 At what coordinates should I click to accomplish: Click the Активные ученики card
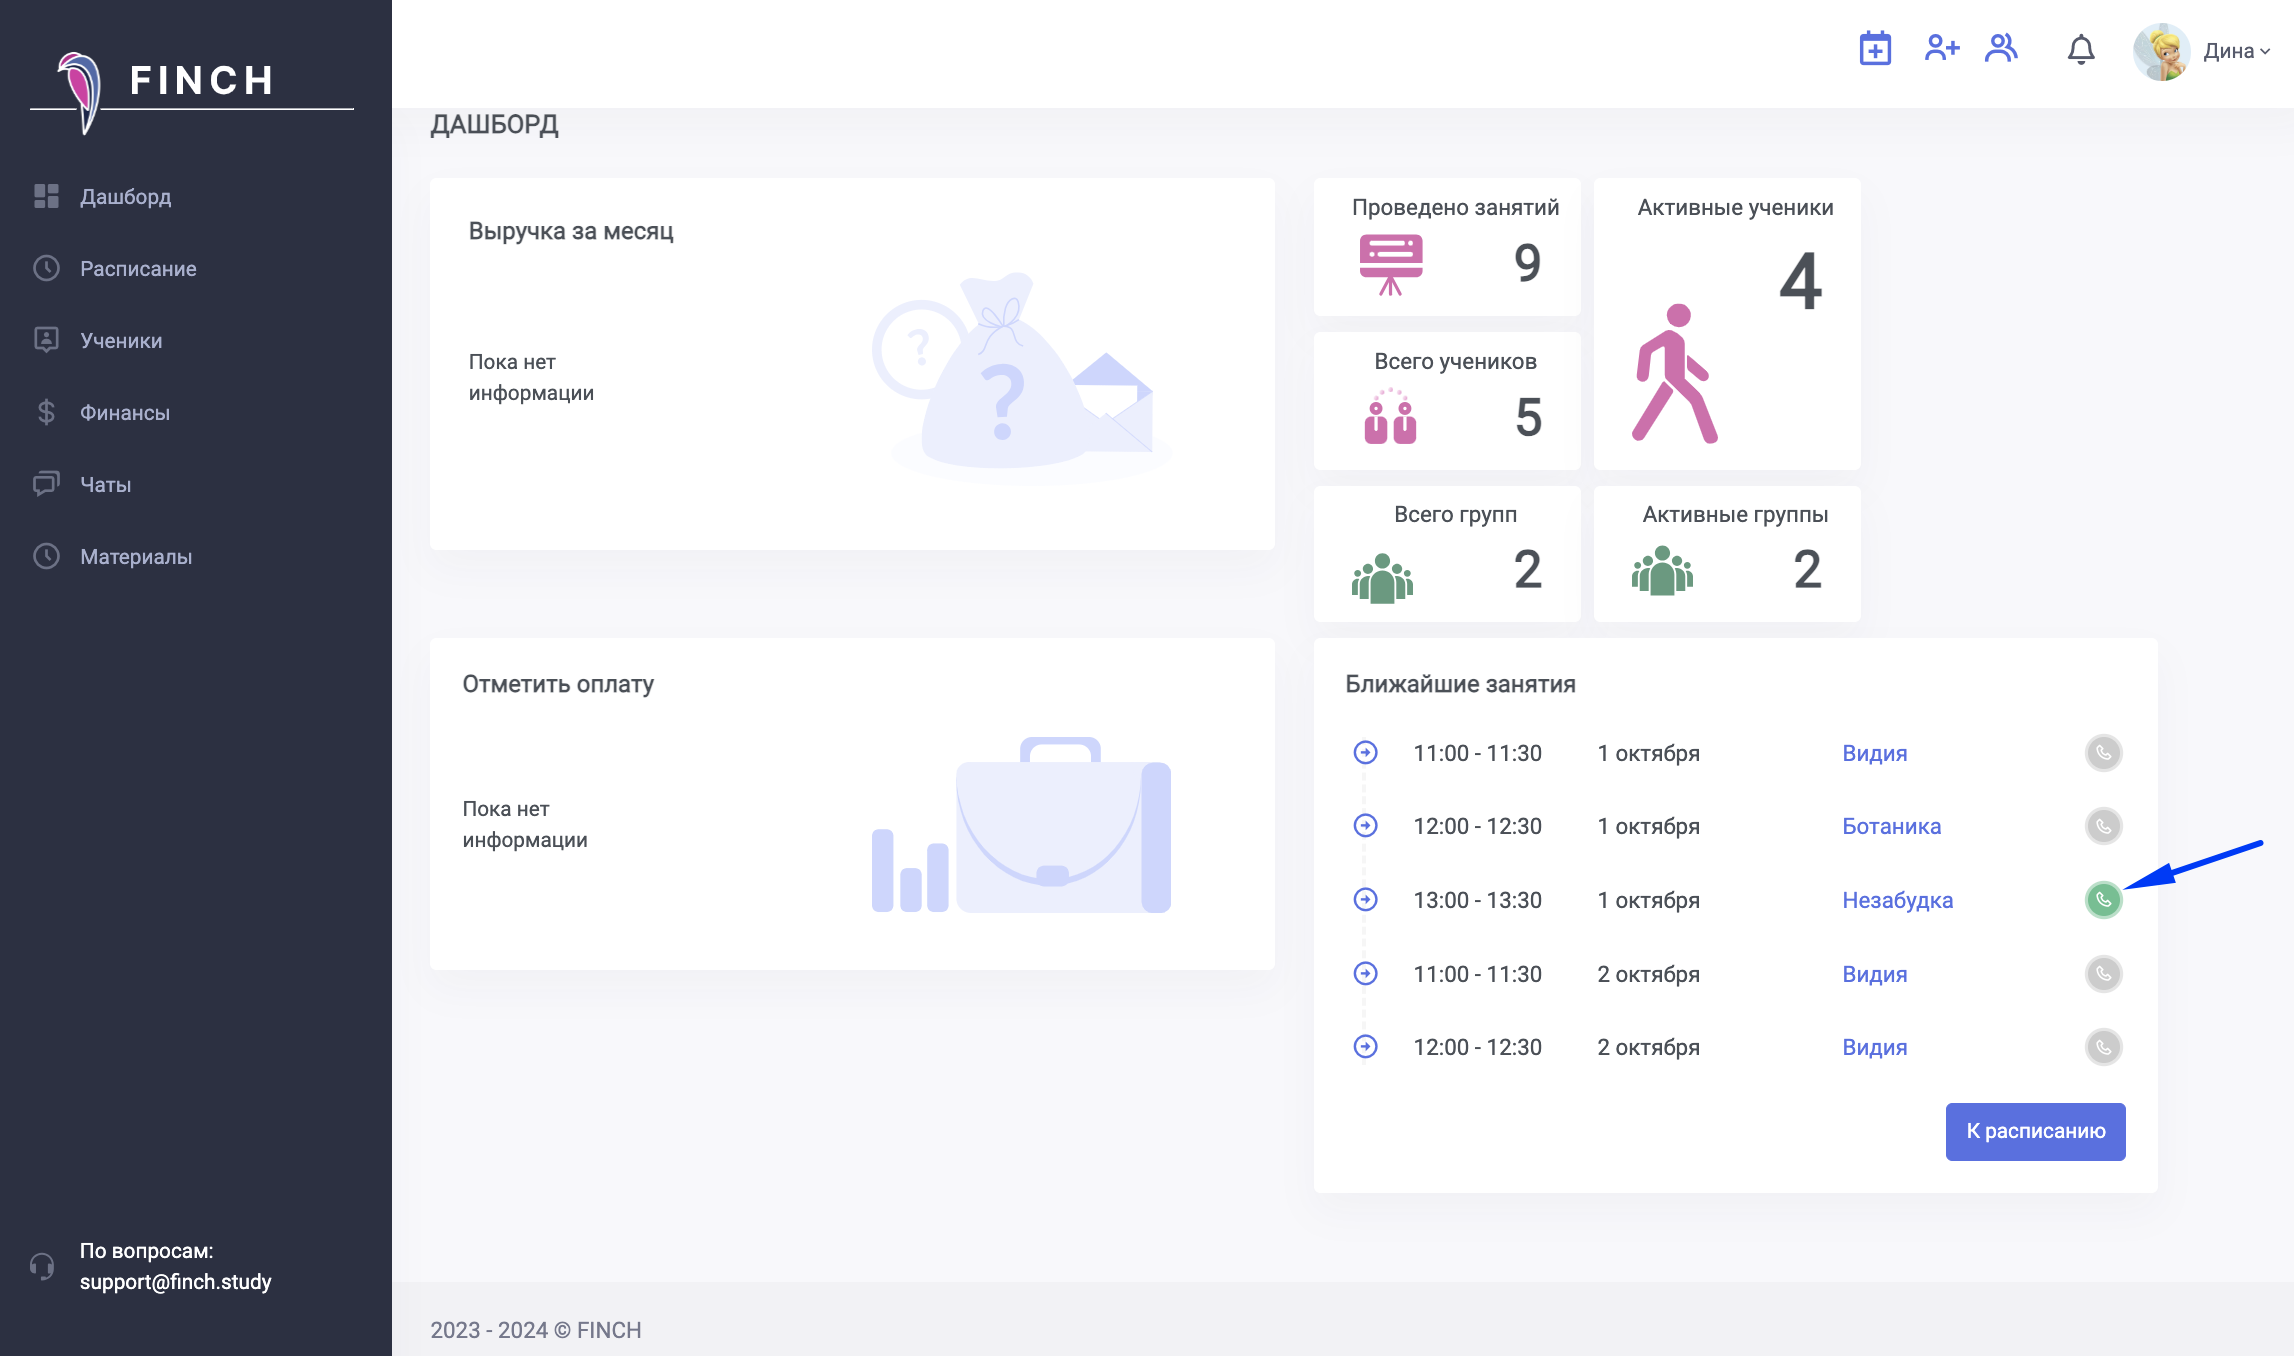1727,324
